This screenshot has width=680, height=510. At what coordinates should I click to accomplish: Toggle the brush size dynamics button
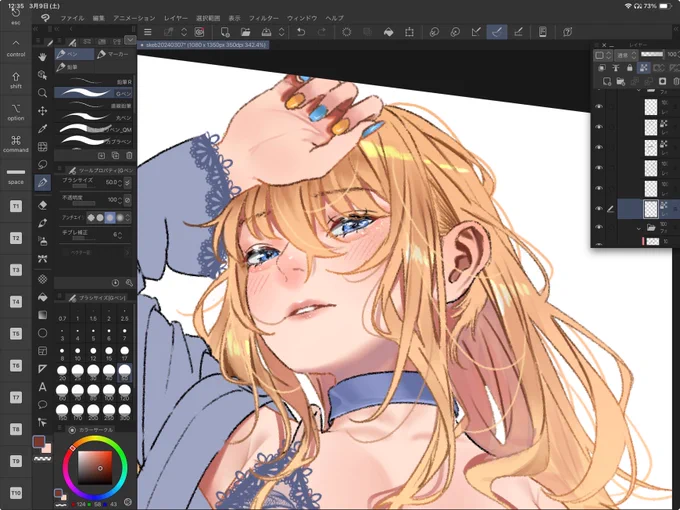(128, 183)
